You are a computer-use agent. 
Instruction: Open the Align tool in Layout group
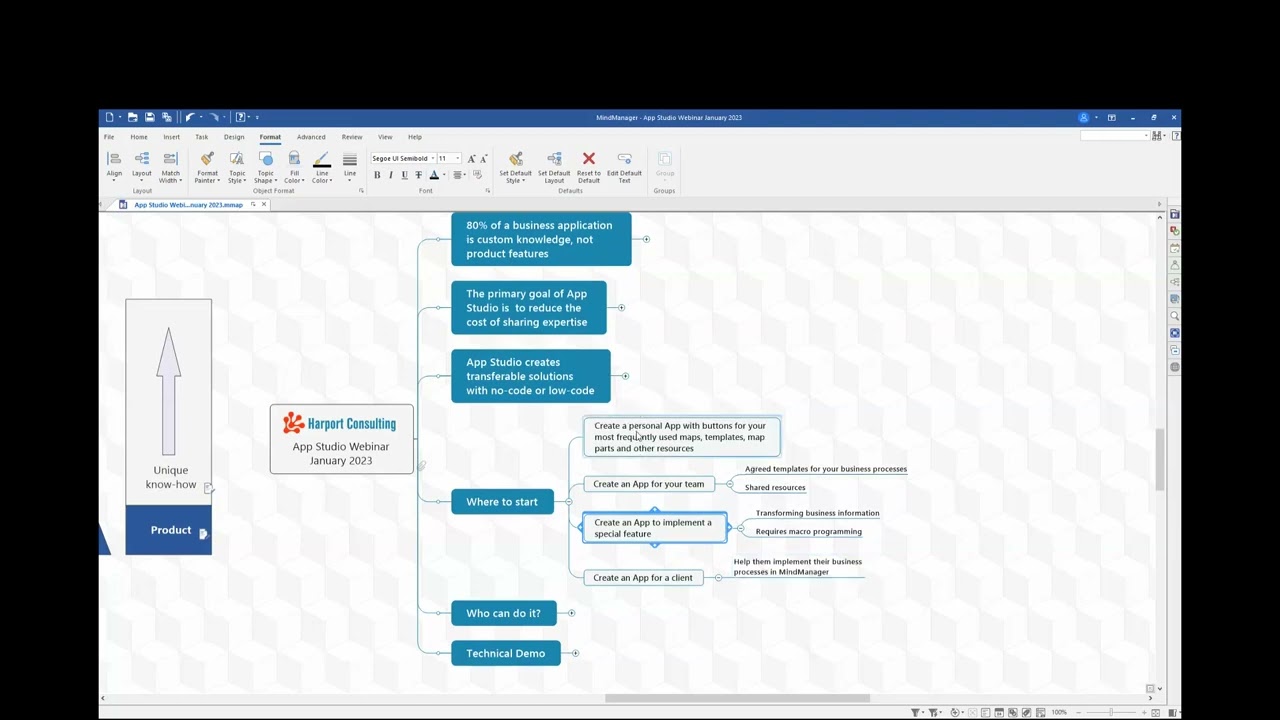tap(114, 166)
